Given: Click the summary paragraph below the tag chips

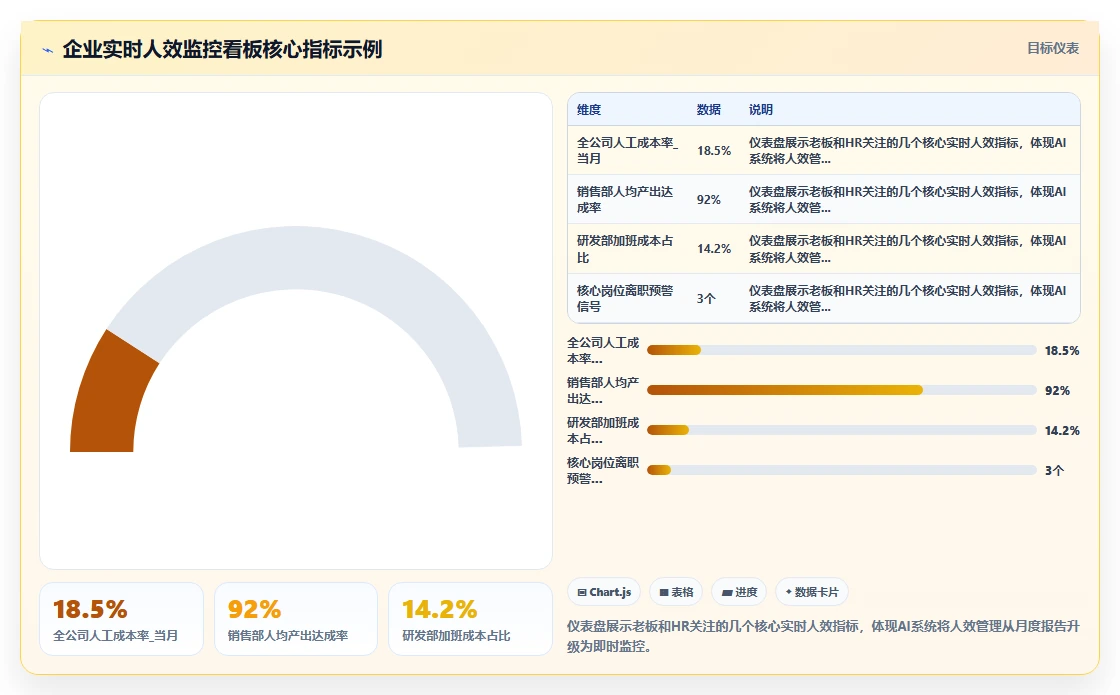Looking at the screenshot, I should click(x=823, y=636).
